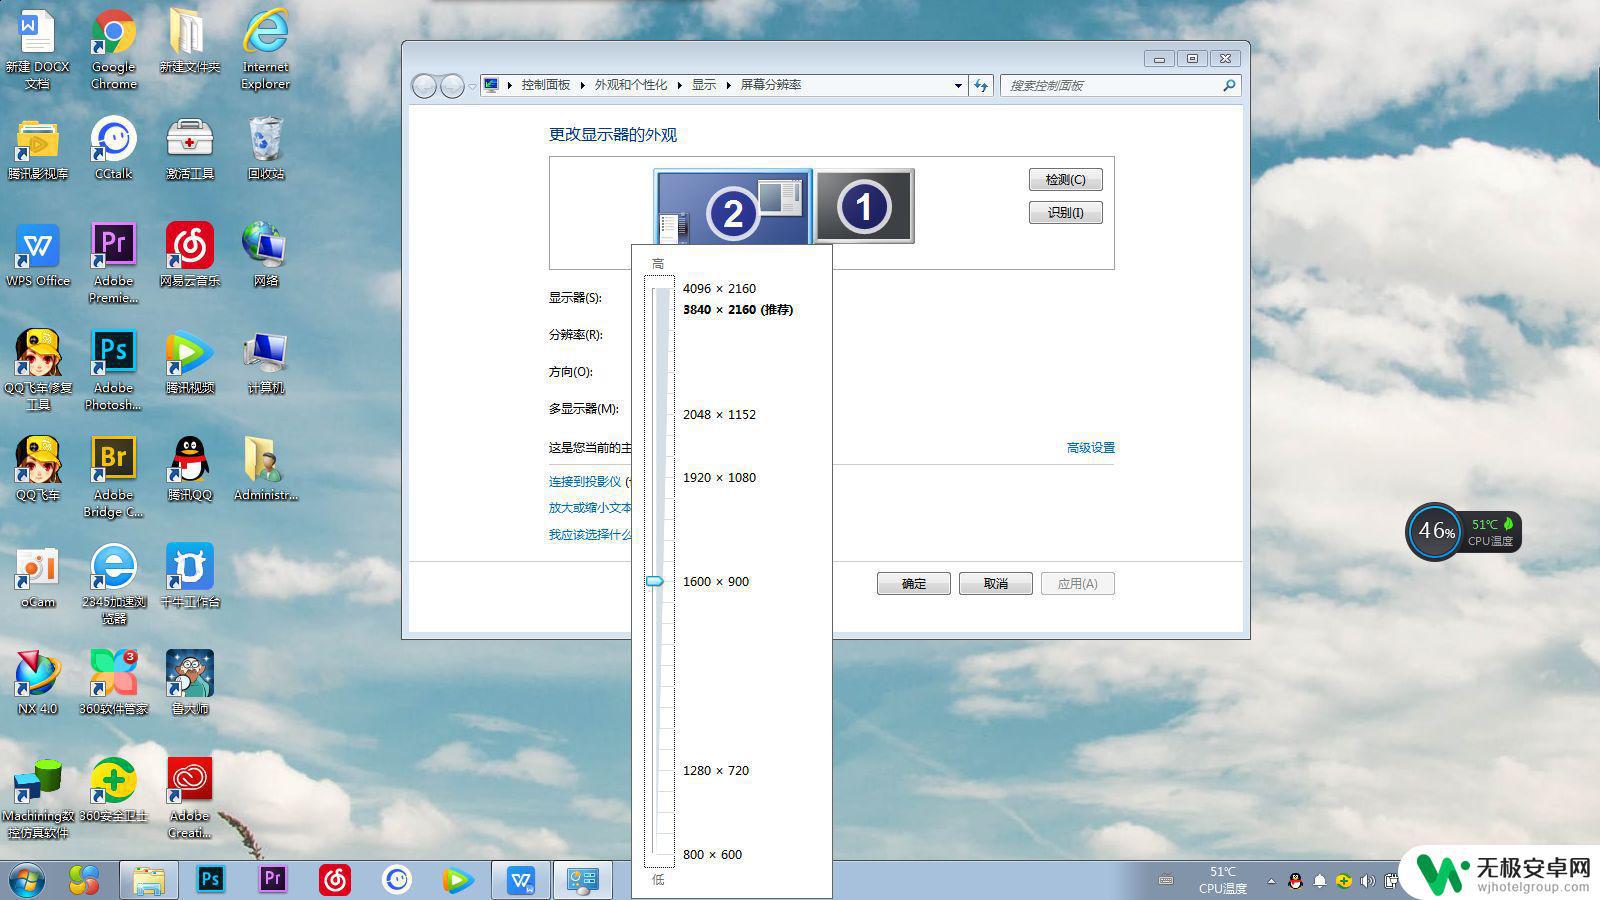Click the 放大或缩小文本 link

coord(590,508)
